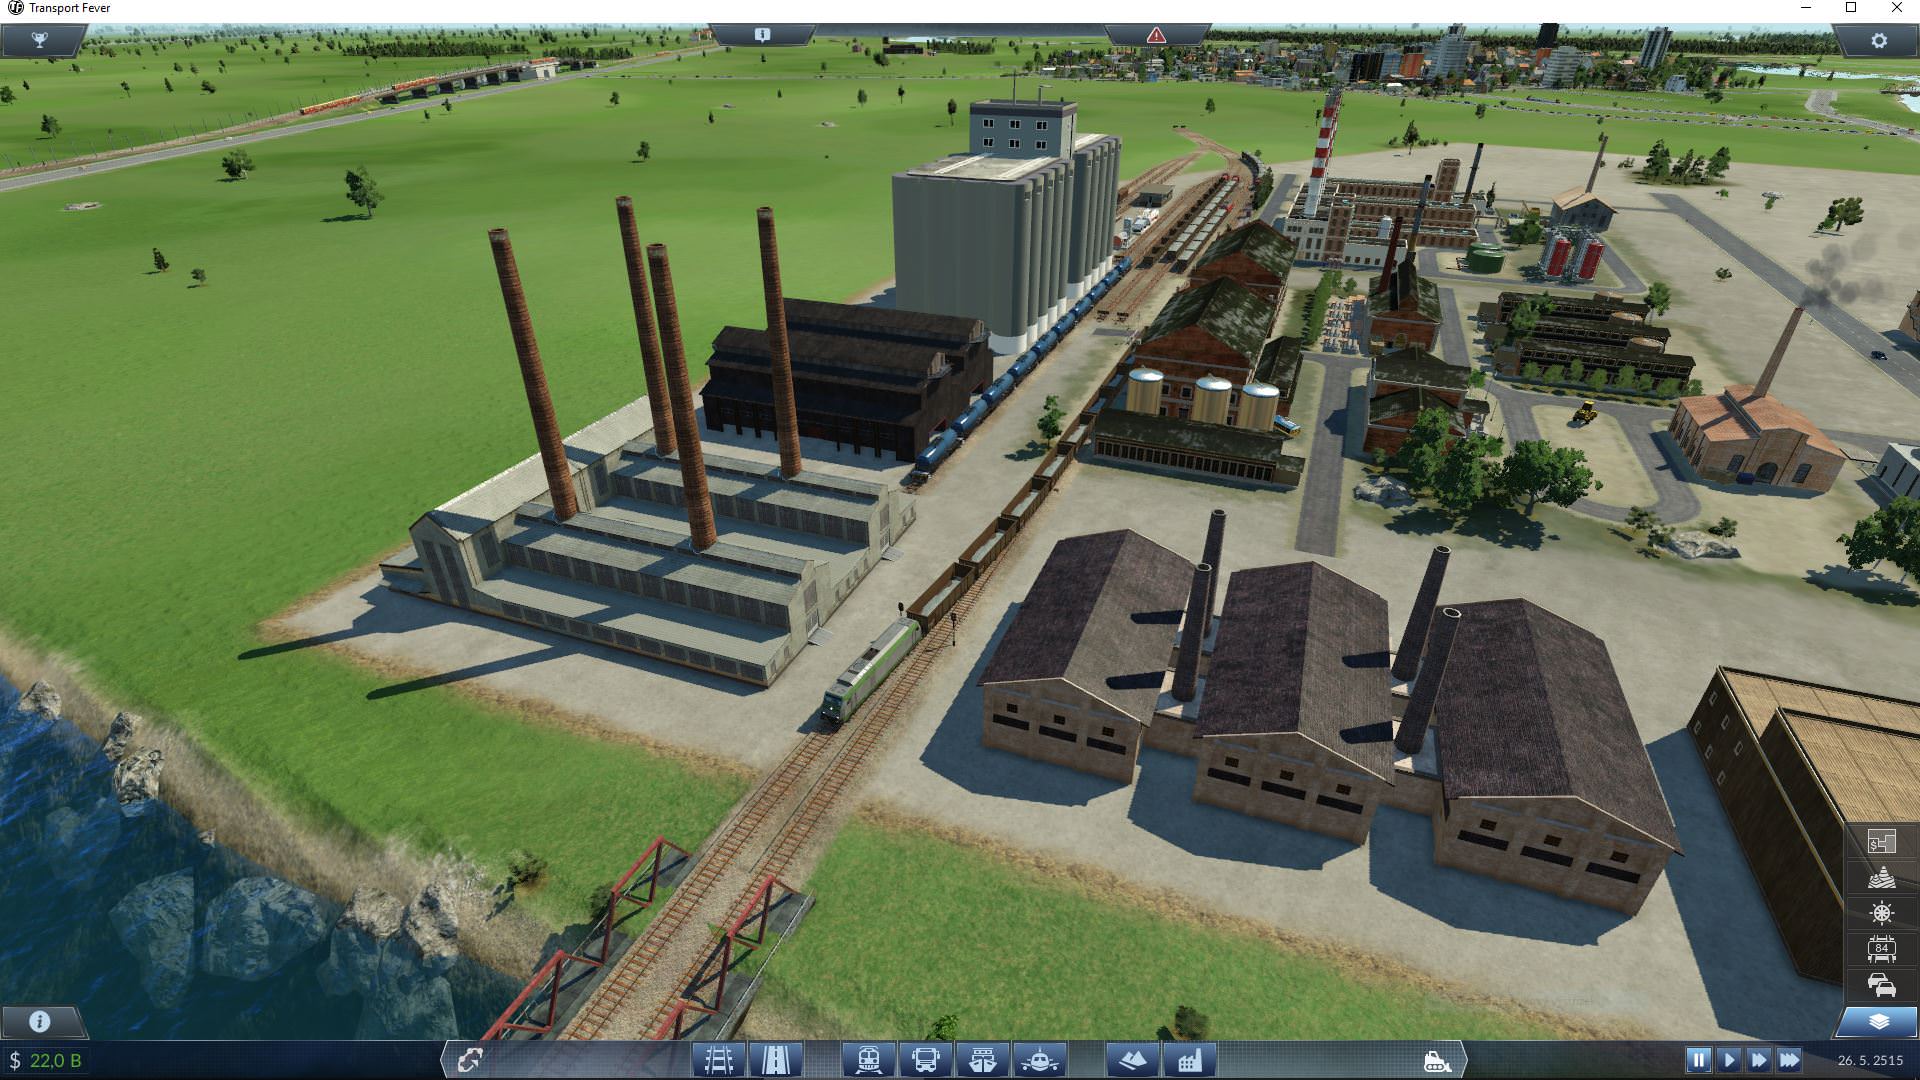Viewport: 1920px width, 1080px height.
Task: Open the bottom-left info button
Action: click(x=40, y=1021)
